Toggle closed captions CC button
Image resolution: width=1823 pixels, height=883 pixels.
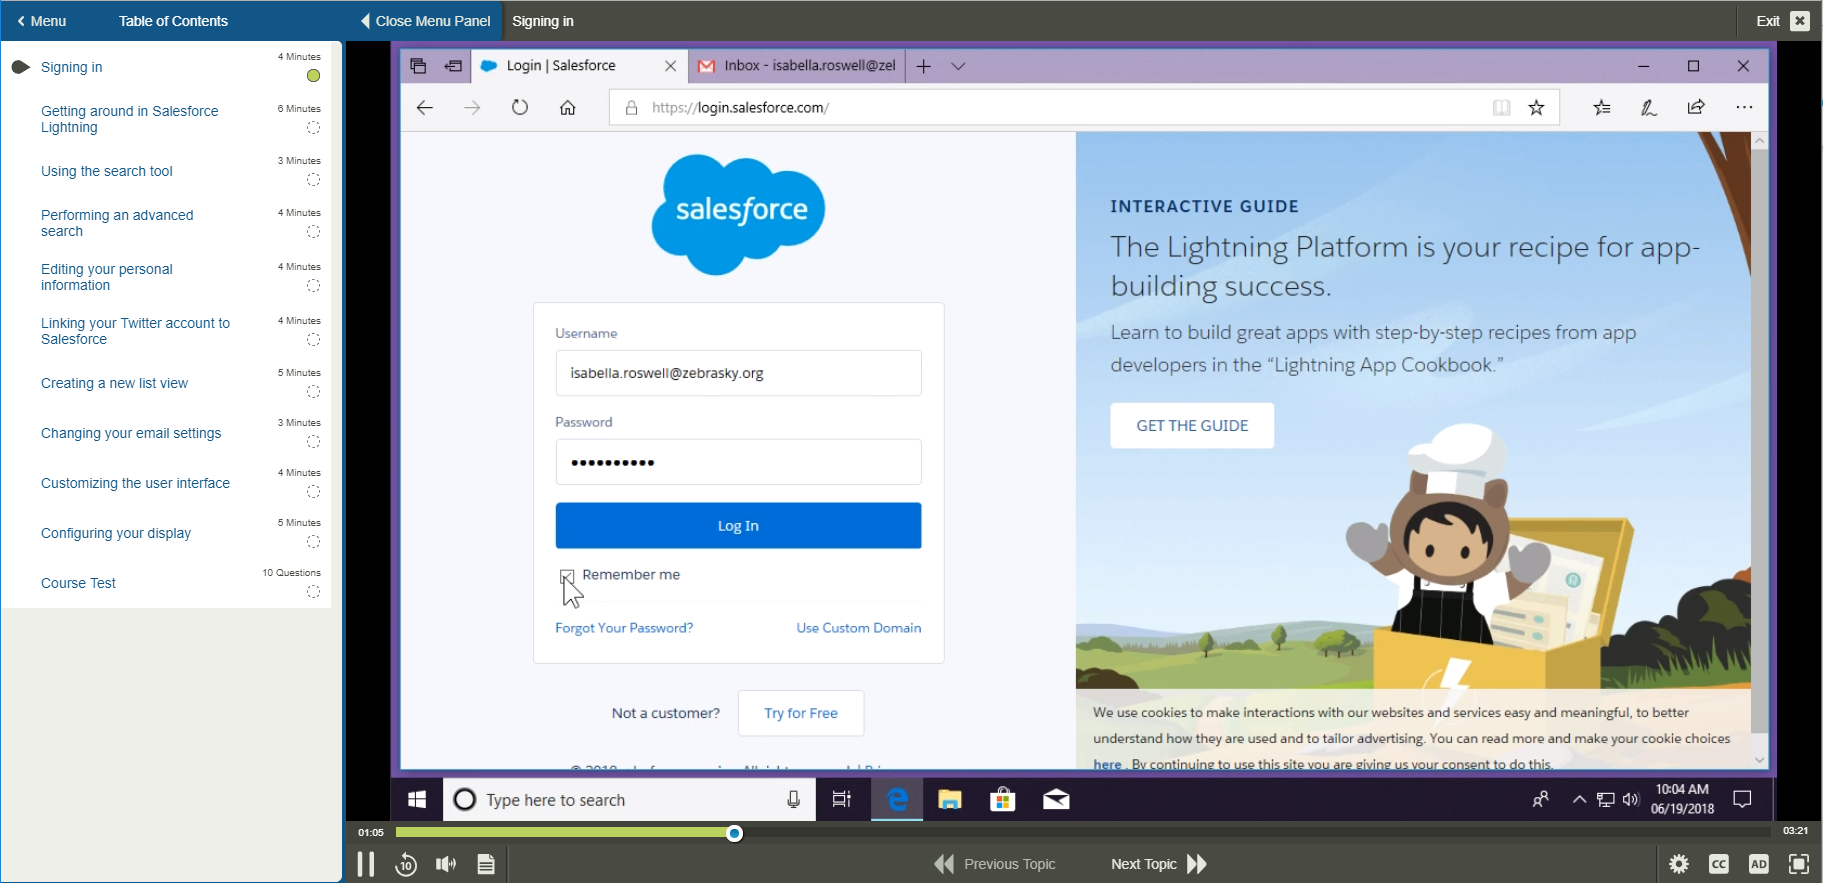pos(1718,864)
